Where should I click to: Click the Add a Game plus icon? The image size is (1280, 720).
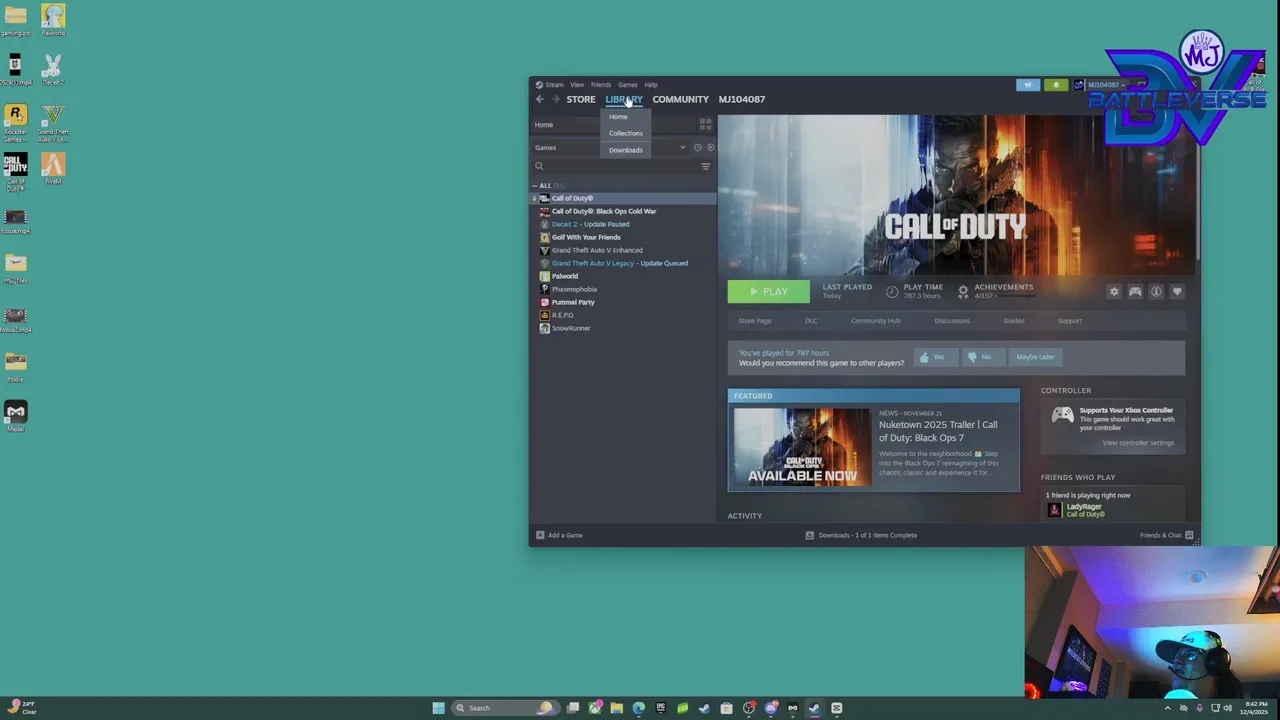[x=540, y=535]
